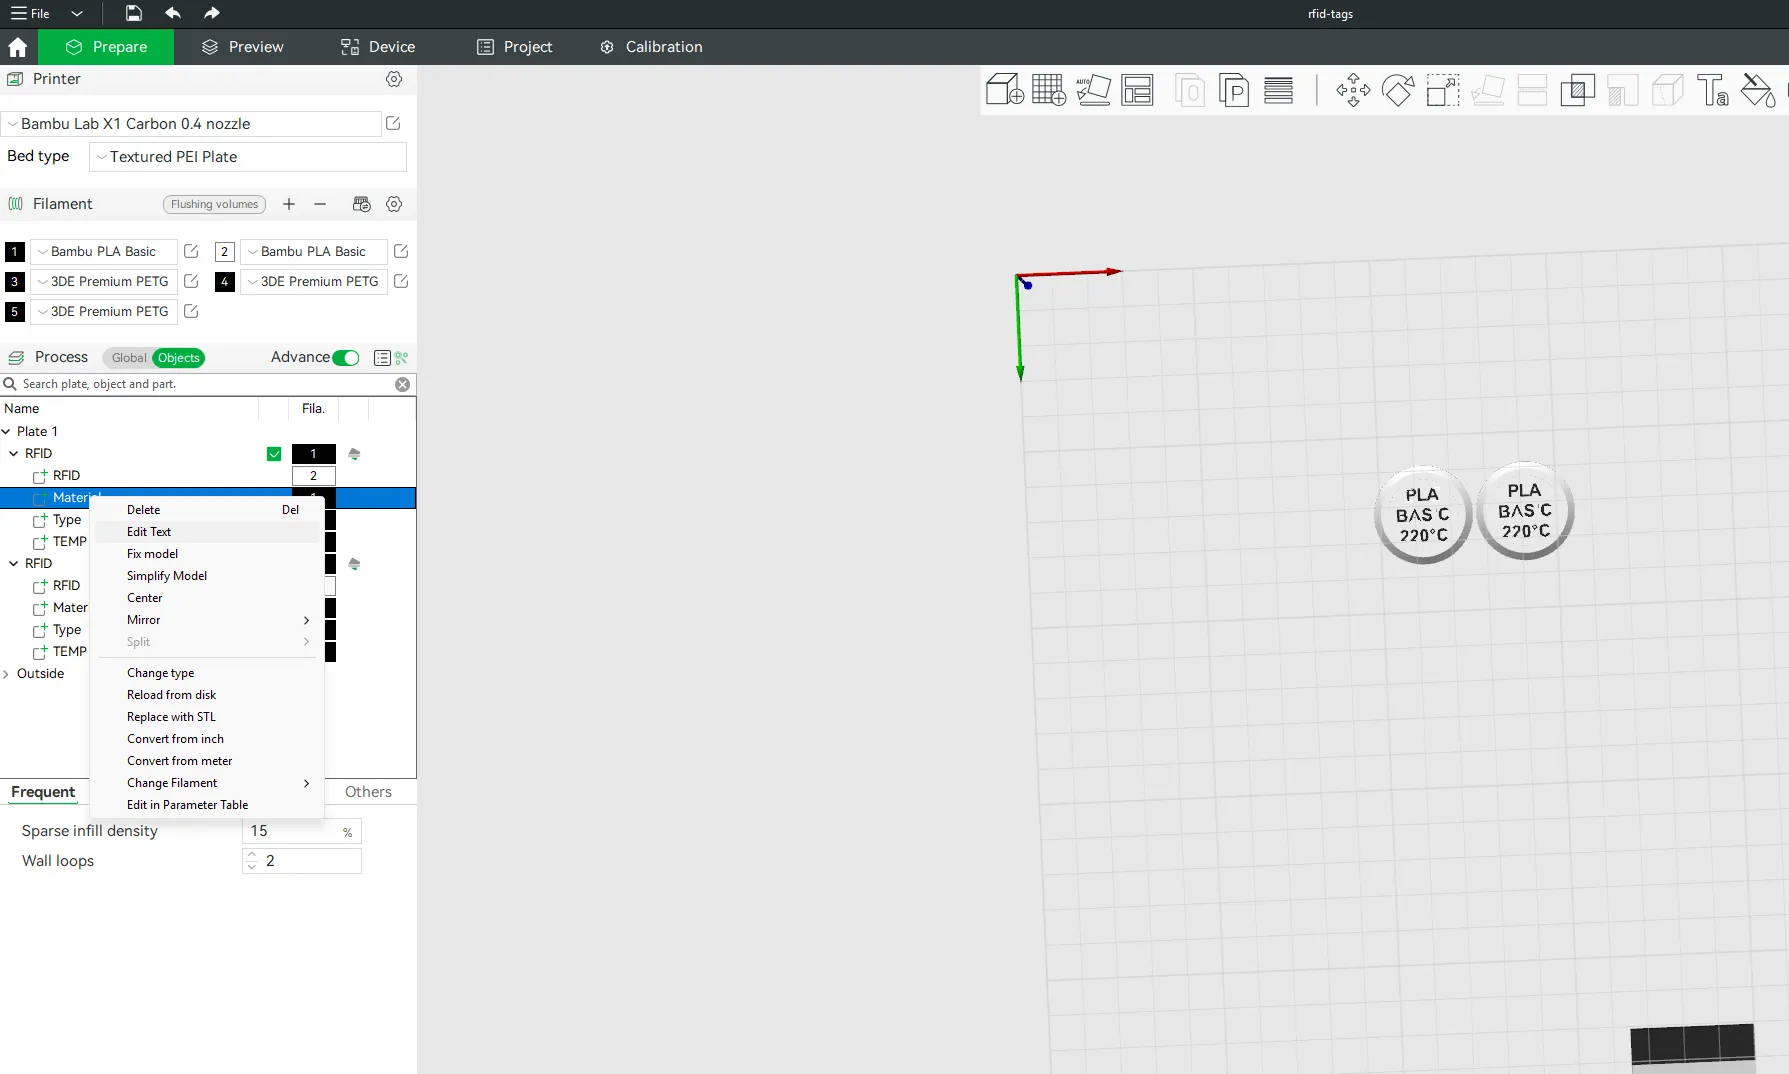
Task: Click filament 1 black color swatch
Action: point(15,252)
